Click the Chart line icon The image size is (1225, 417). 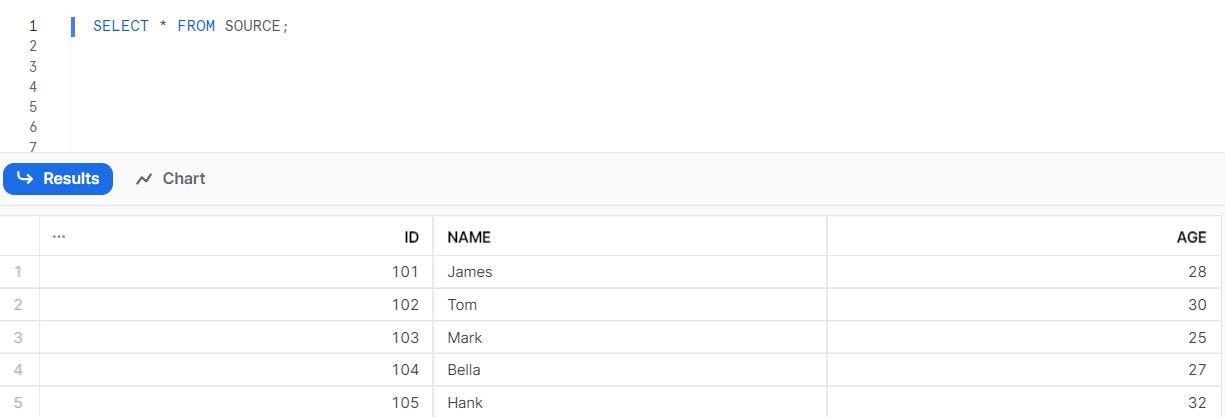click(x=144, y=179)
